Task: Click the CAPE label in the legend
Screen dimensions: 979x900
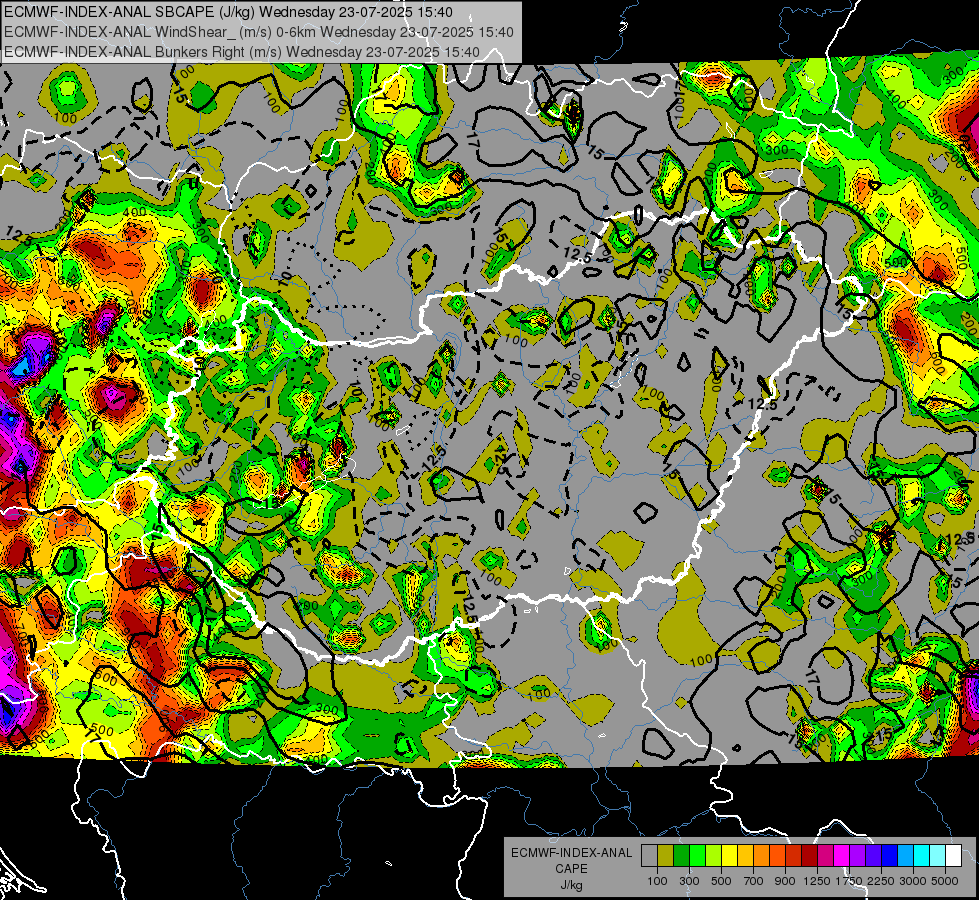Action: pos(571,869)
